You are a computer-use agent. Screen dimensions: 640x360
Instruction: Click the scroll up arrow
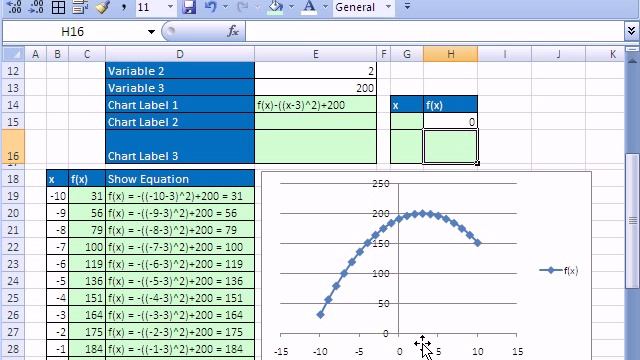point(633,61)
